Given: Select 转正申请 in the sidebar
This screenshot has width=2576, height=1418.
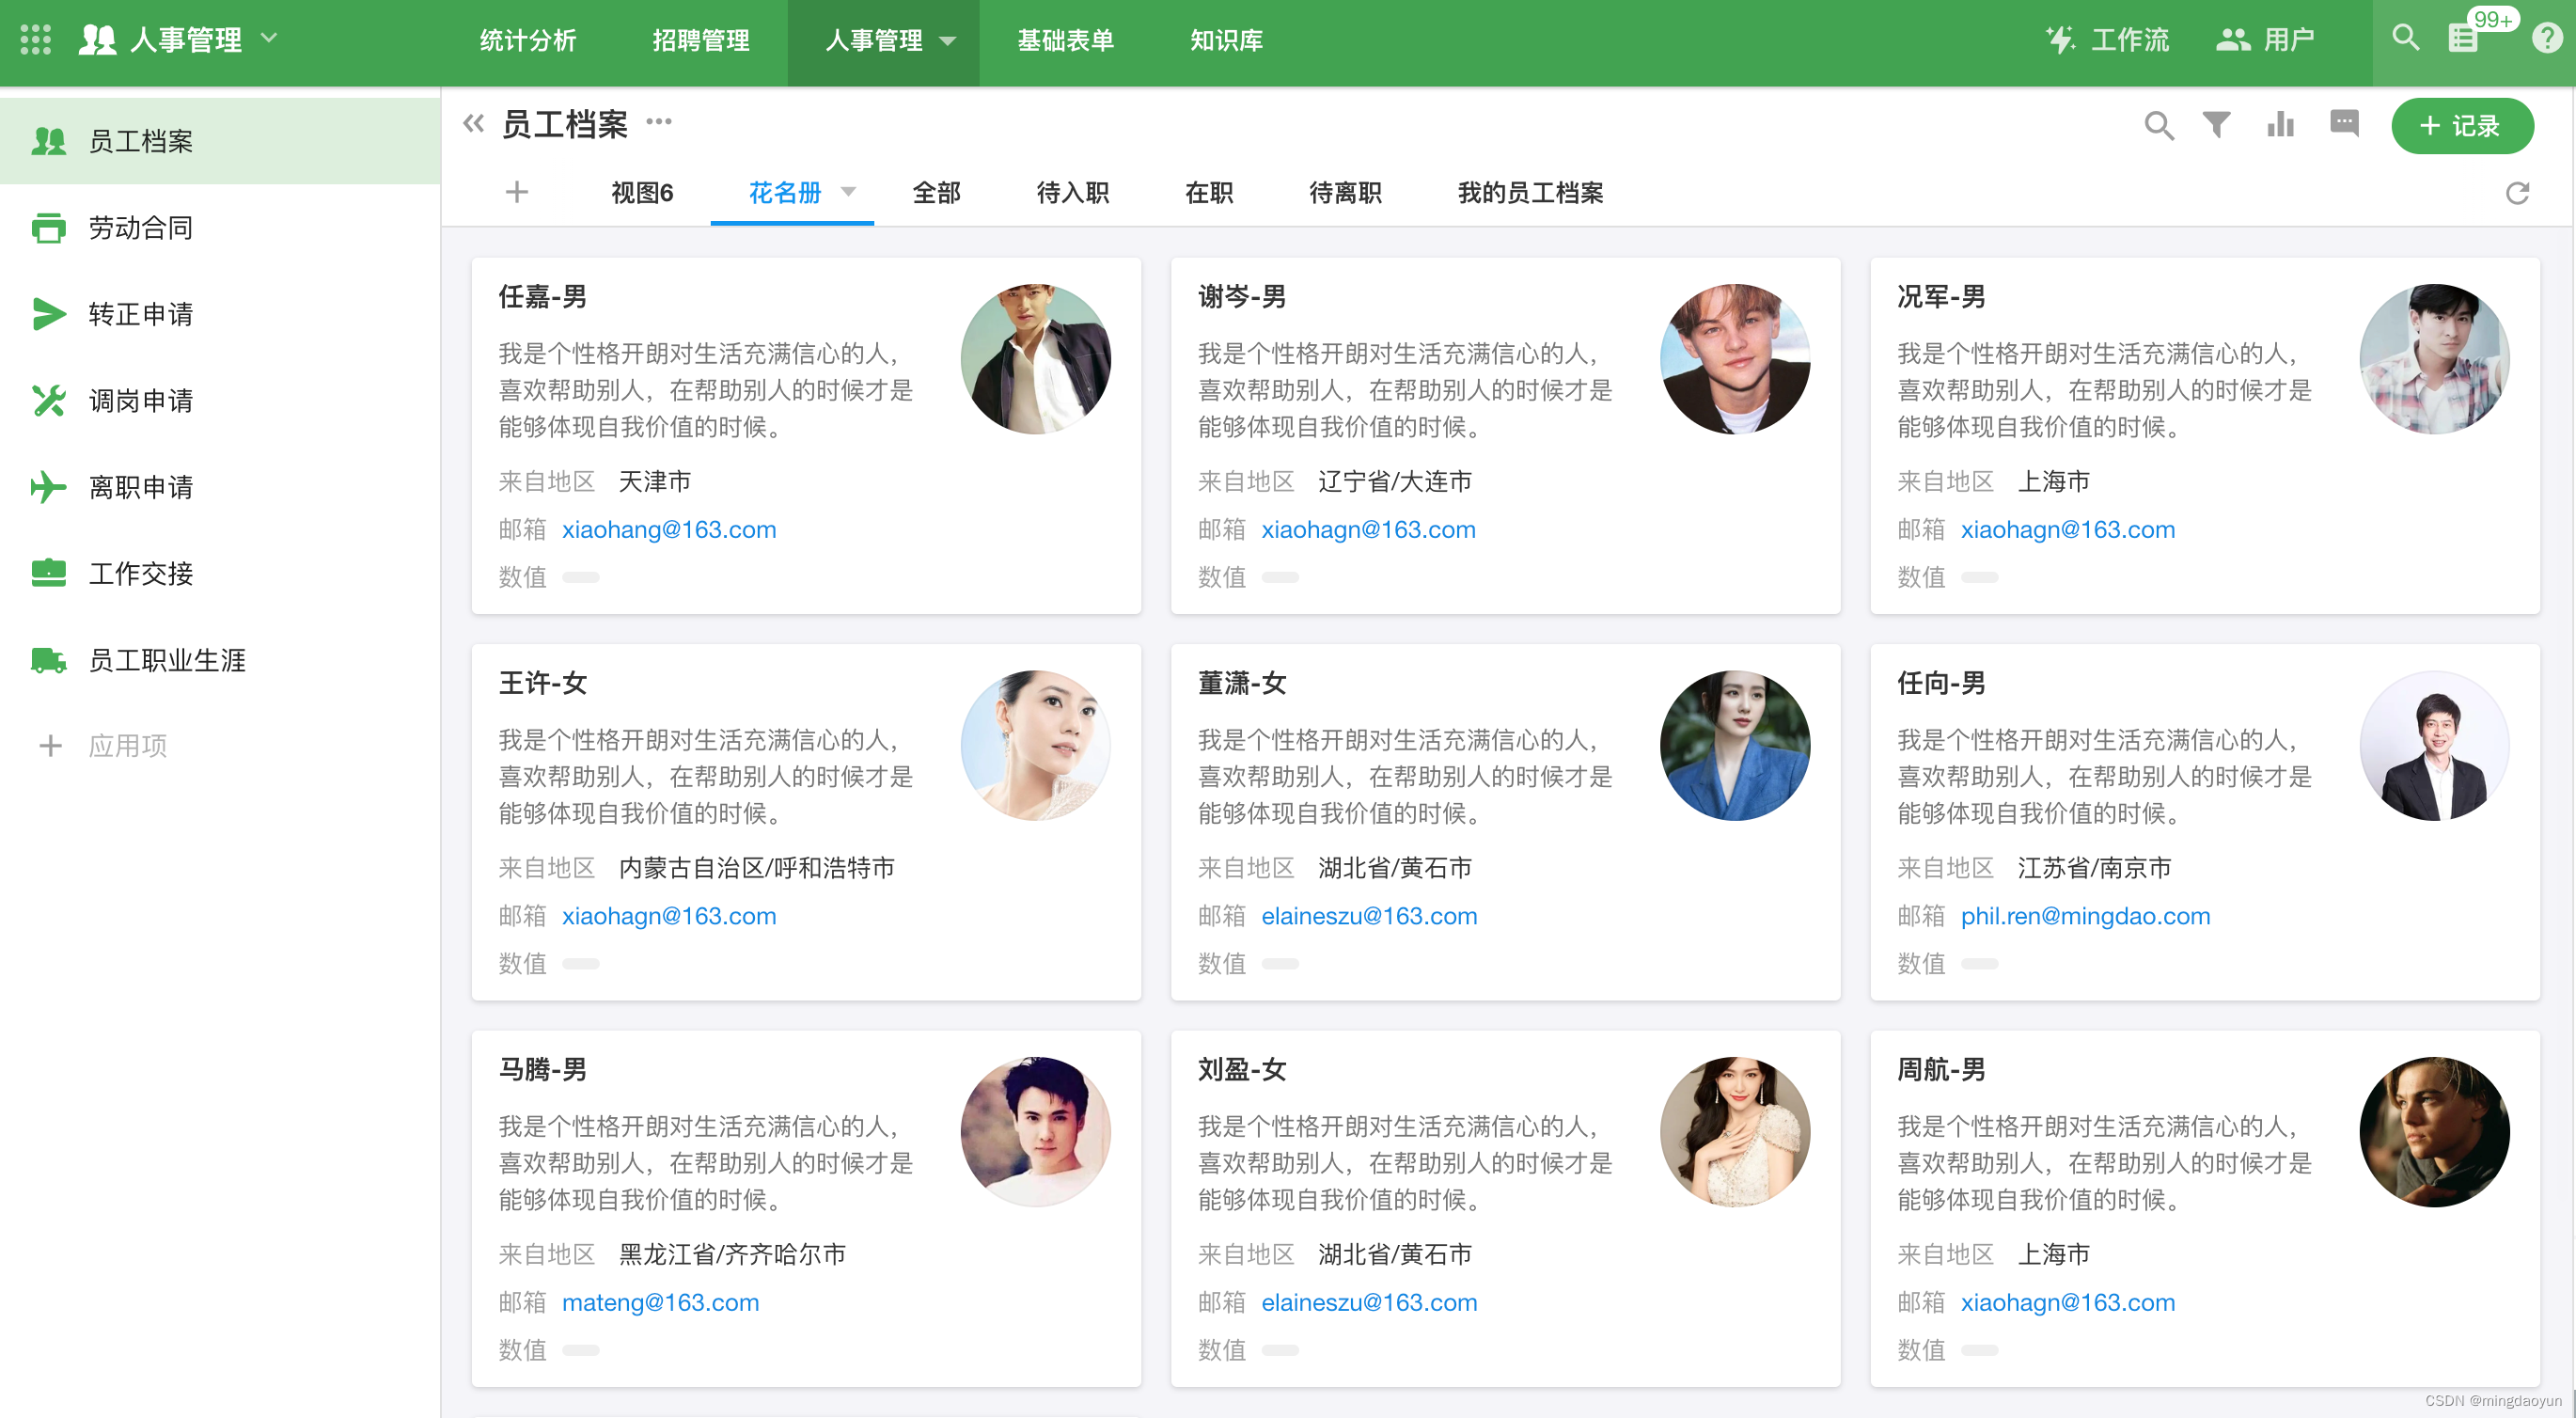Looking at the screenshot, I should [x=141, y=314].
